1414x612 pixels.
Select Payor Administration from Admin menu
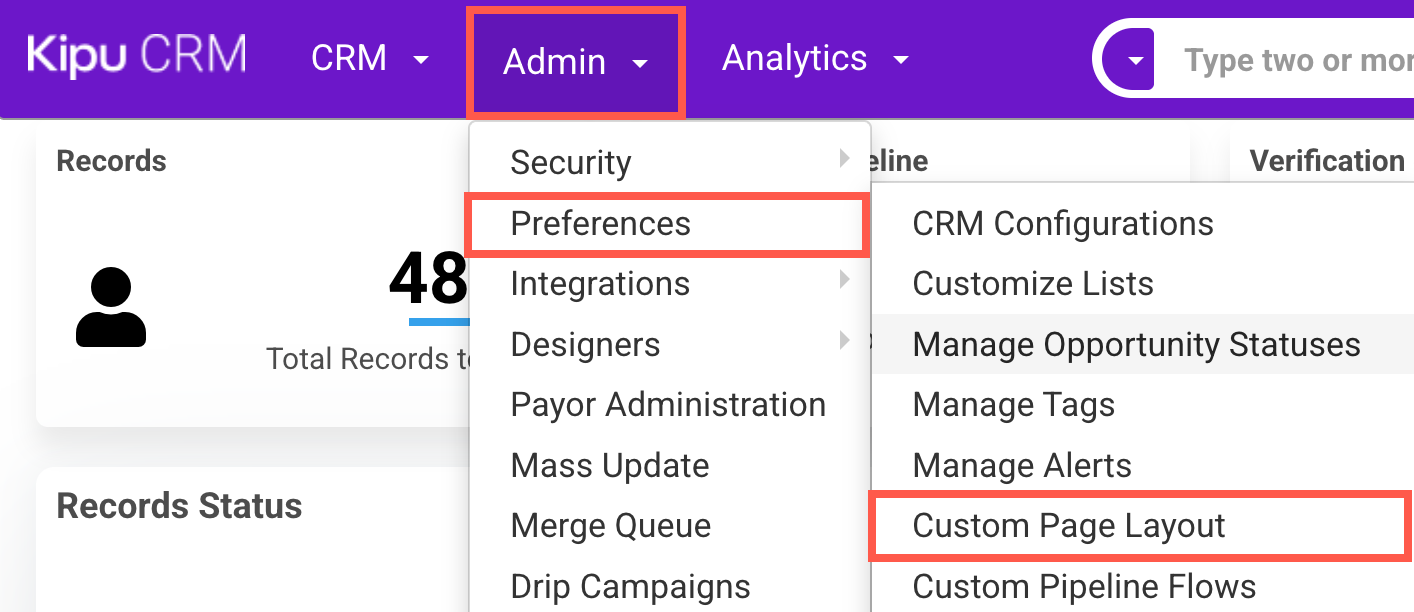coord(668,405)
